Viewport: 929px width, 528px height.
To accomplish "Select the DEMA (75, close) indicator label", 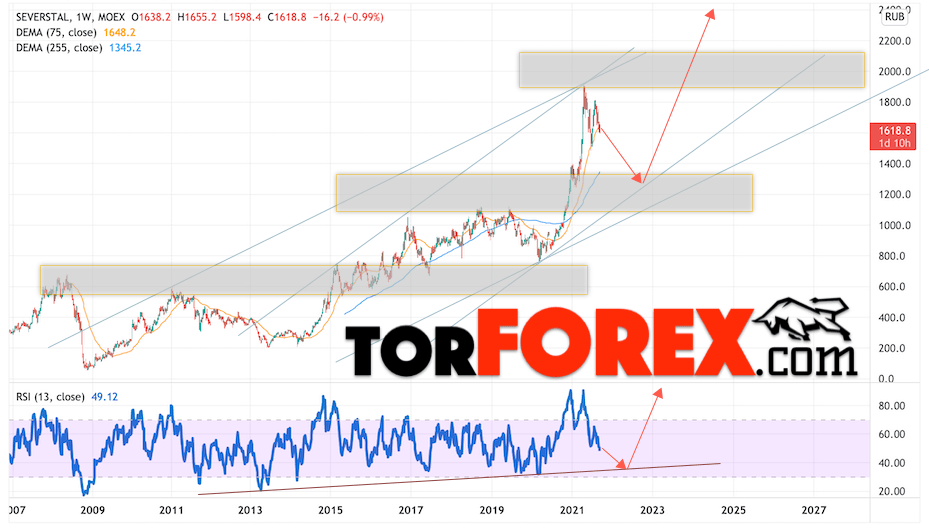I will [56, 33].
